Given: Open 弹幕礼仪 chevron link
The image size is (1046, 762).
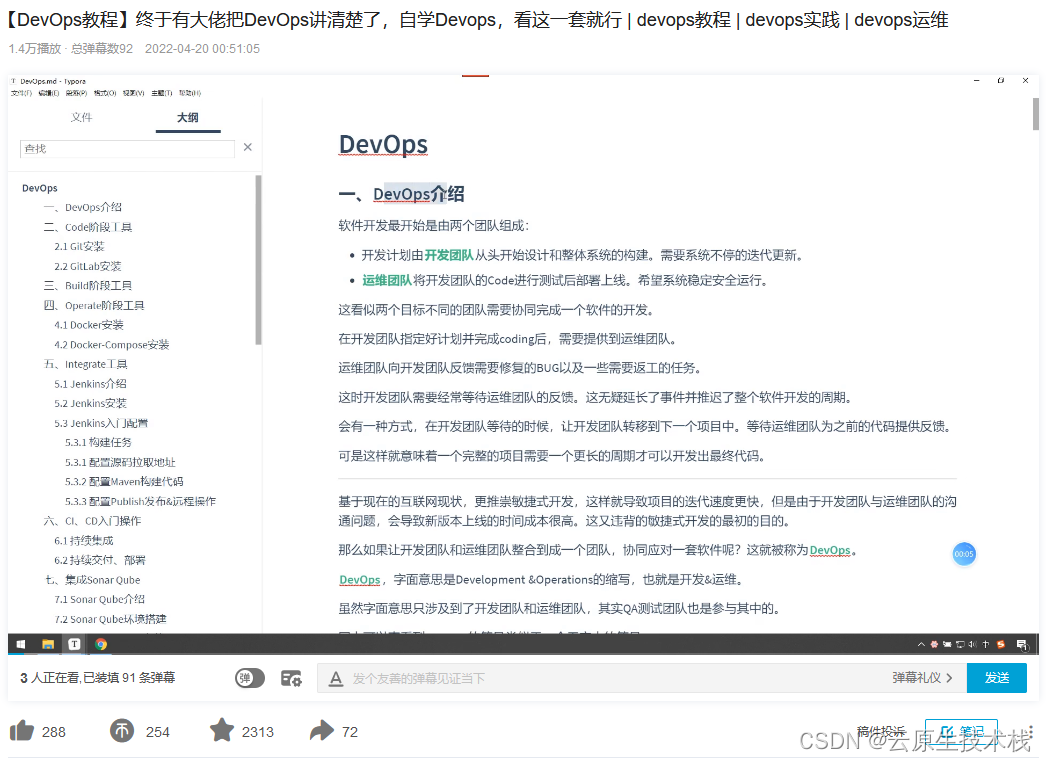Looking at the screenshot, I should pyautogui.click(x=922, y=678).
